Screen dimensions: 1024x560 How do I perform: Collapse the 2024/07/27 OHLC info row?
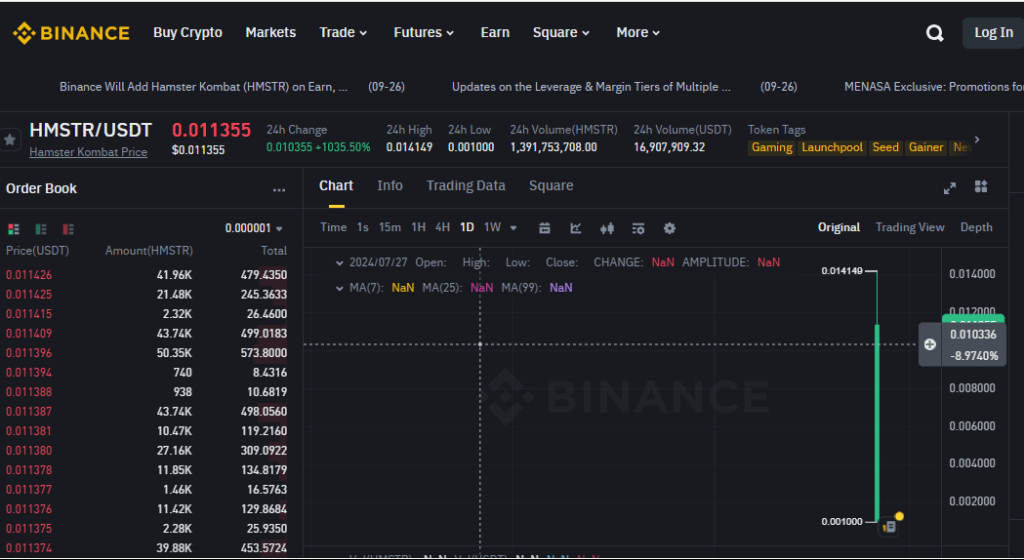(x=339, y=263)
